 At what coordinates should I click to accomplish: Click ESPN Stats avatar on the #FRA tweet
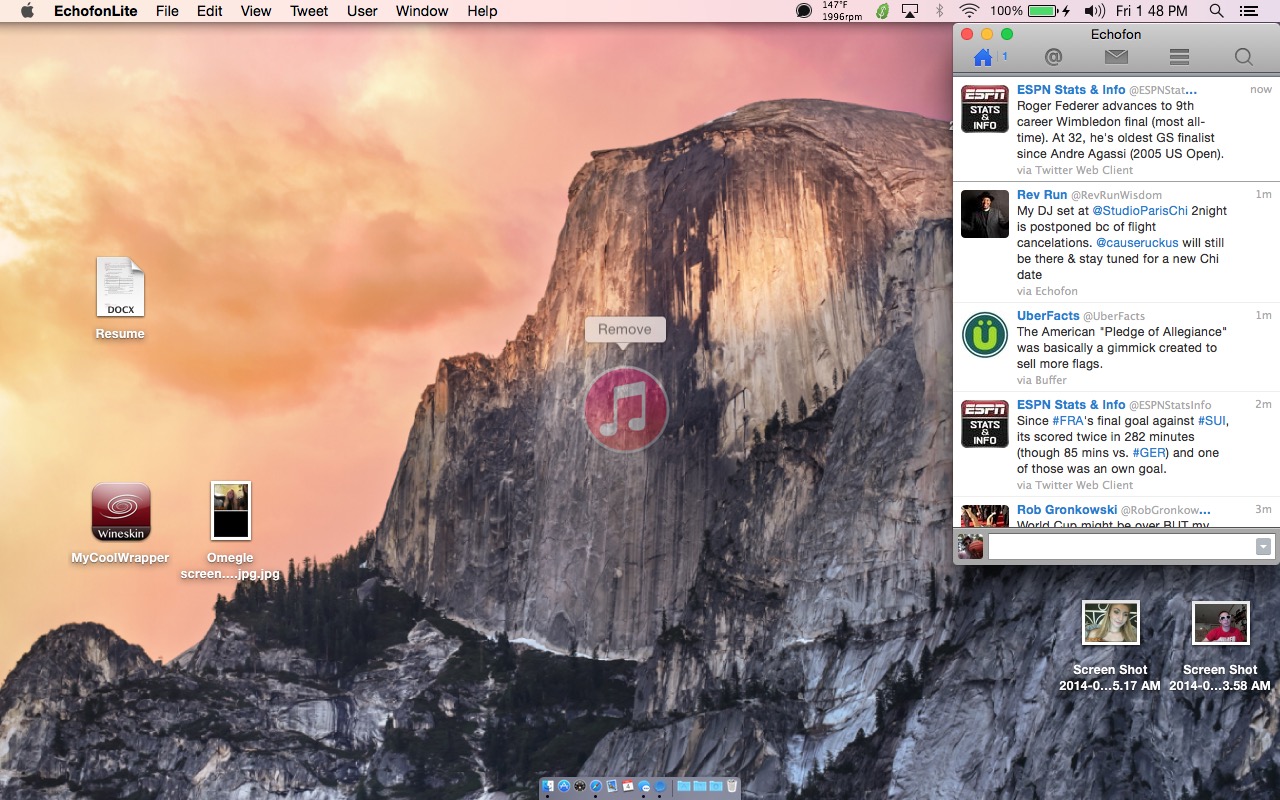pyautogui.click(x=985, y=424)
